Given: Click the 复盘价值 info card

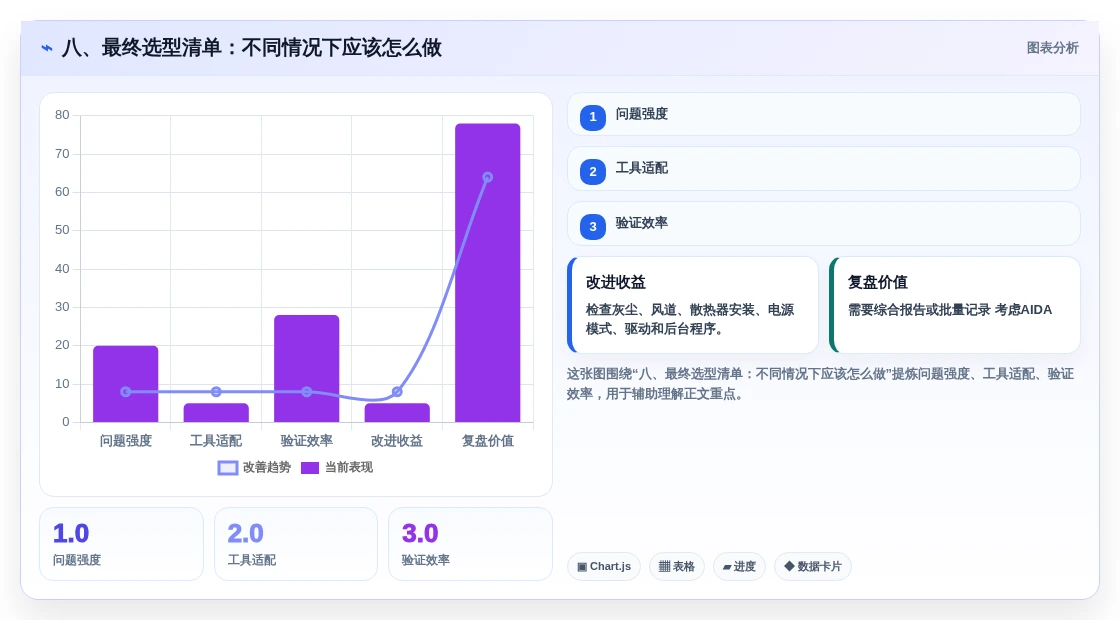Looking at the screenshot, I should point(955,305).
